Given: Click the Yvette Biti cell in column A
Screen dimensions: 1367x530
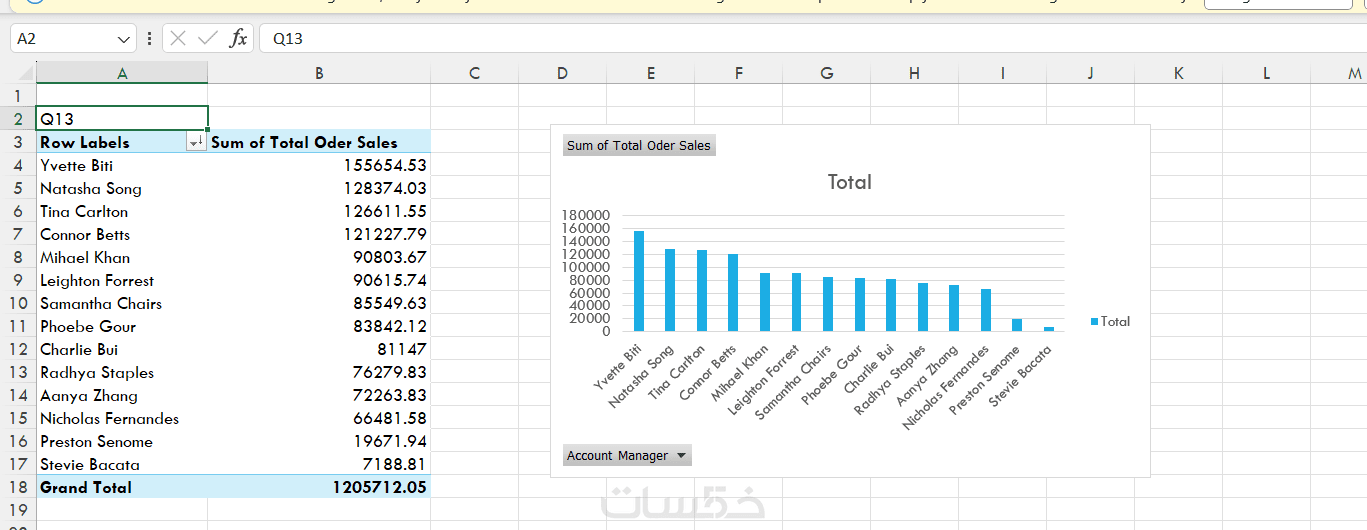Looking at the screenshot, I should click(x=122, y=165).
